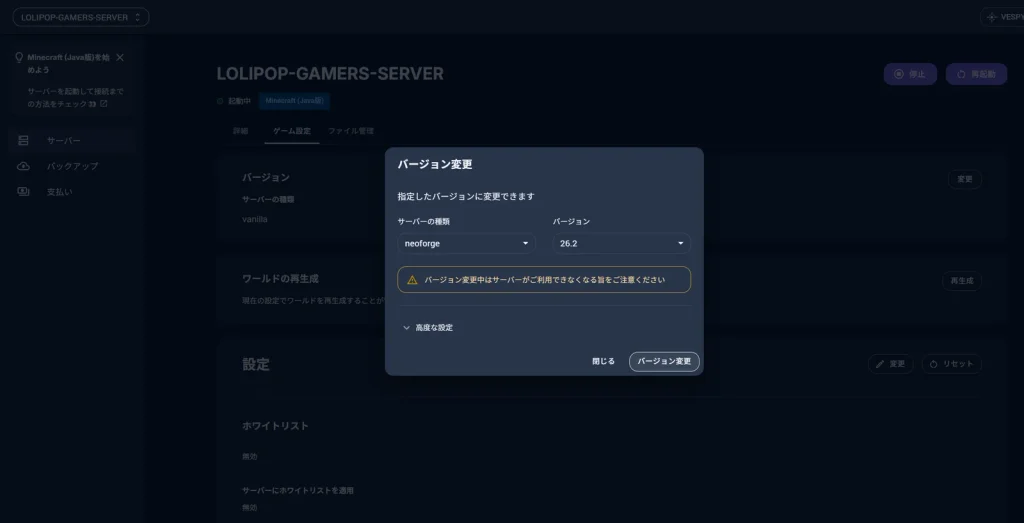Close the Minecraft getting-started tip with X
Viewport: 1024px width, 523px height.
[x=120, y=57]
